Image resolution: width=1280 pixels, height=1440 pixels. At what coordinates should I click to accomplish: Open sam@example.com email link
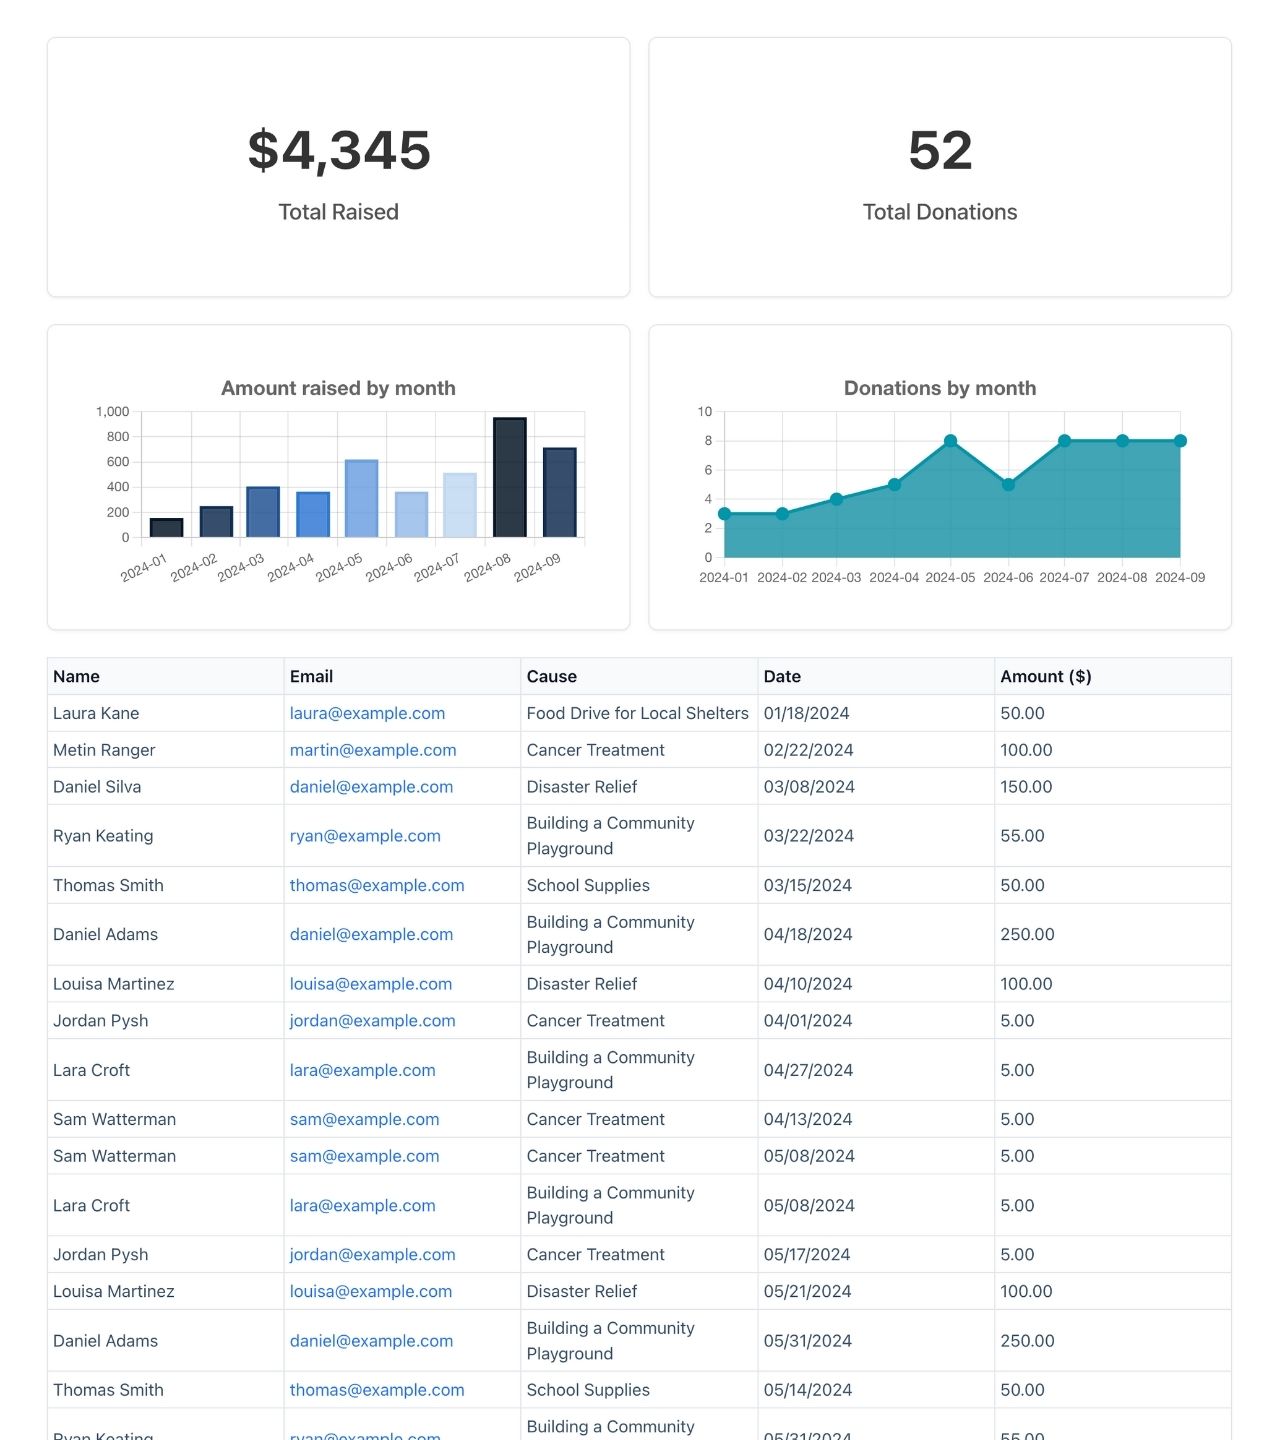point(363,1119)
